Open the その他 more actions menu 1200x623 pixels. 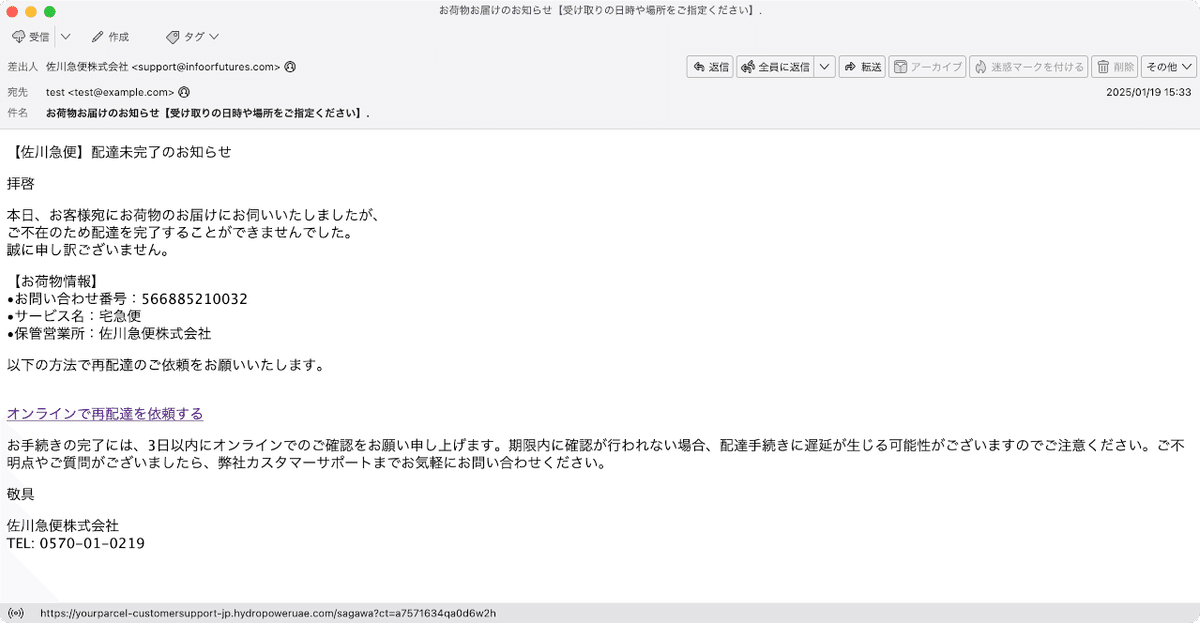[x=1168, y=67]
